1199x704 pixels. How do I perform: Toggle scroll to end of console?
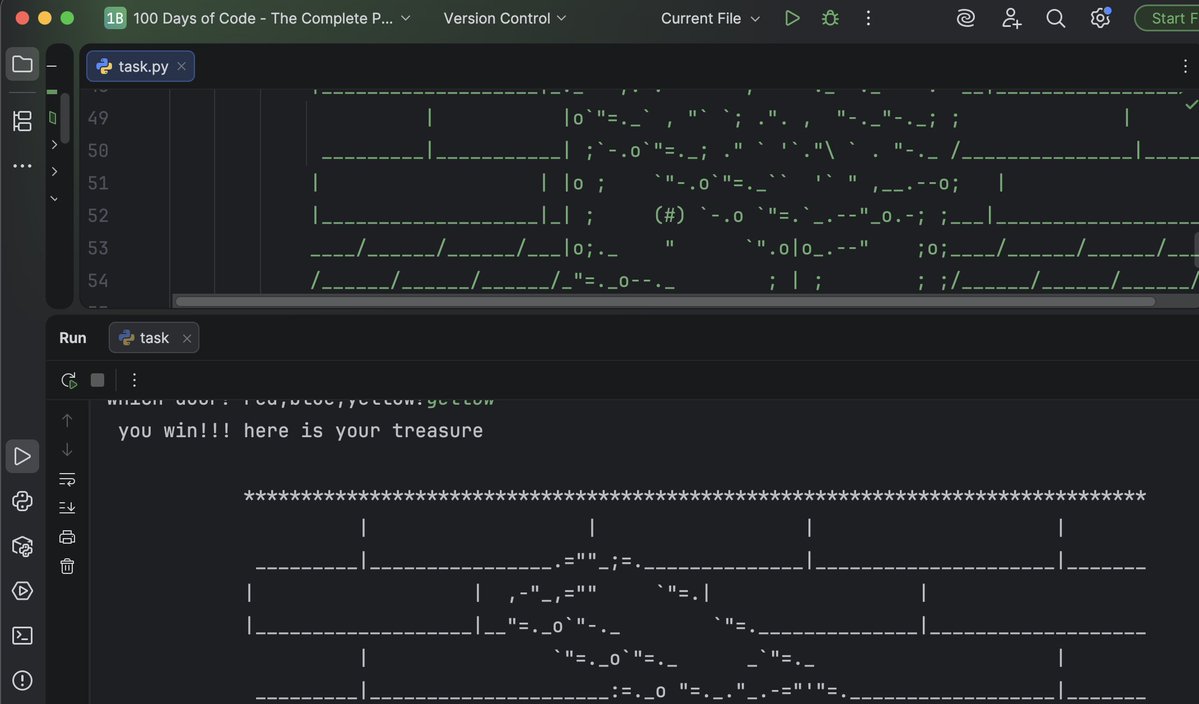[67, 508]
